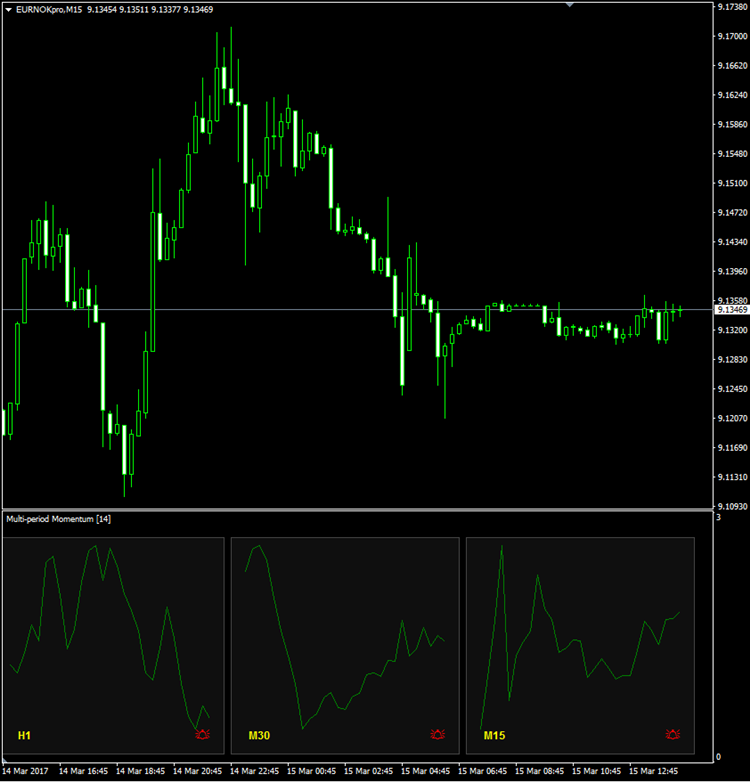Click the 15 Mar 12:45 time label
This screenshot has height=782, width=750.
coord(655,771)
